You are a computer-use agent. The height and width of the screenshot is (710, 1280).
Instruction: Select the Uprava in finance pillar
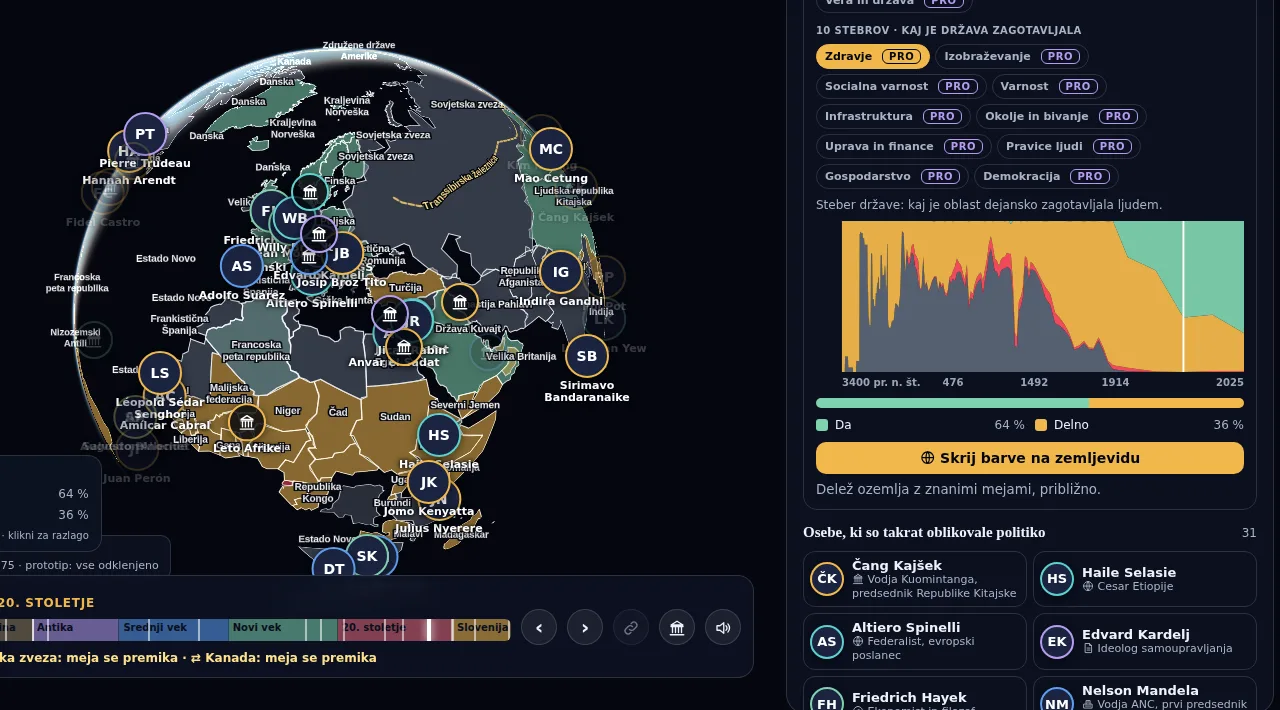pyautogui.click(x=904, y=147)
